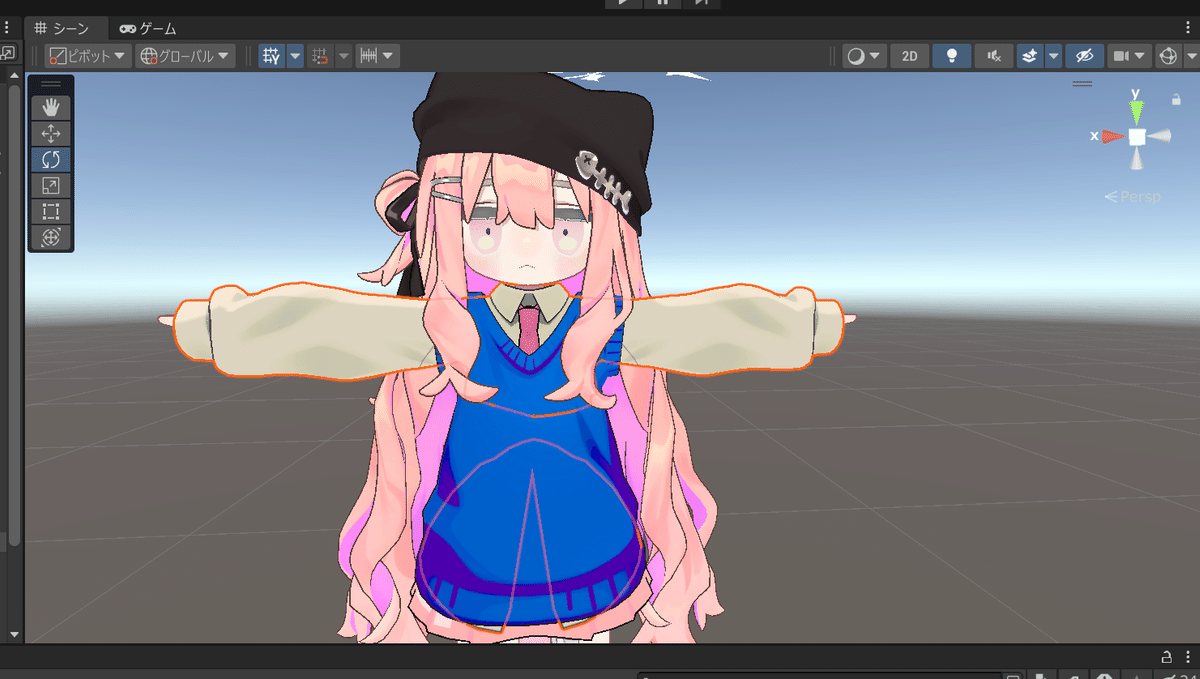The image size is (1200, 679).
Task: Open the Gizmos options dropdown arrow
Action: pyautogui.click(x=1191, y=56)
